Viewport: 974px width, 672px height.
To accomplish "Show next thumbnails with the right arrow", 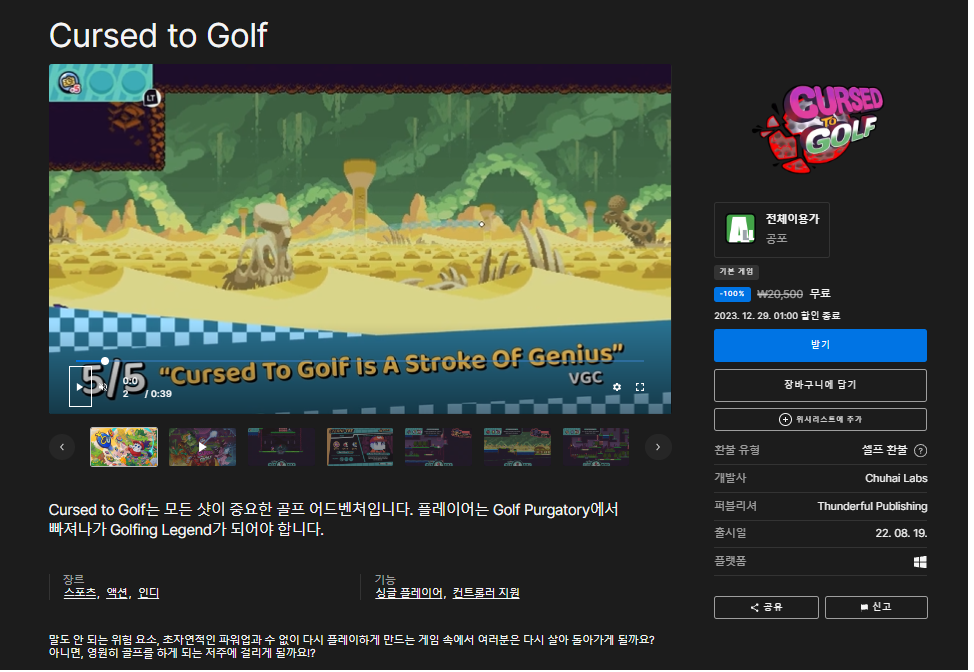I will [x=658, y=447].
